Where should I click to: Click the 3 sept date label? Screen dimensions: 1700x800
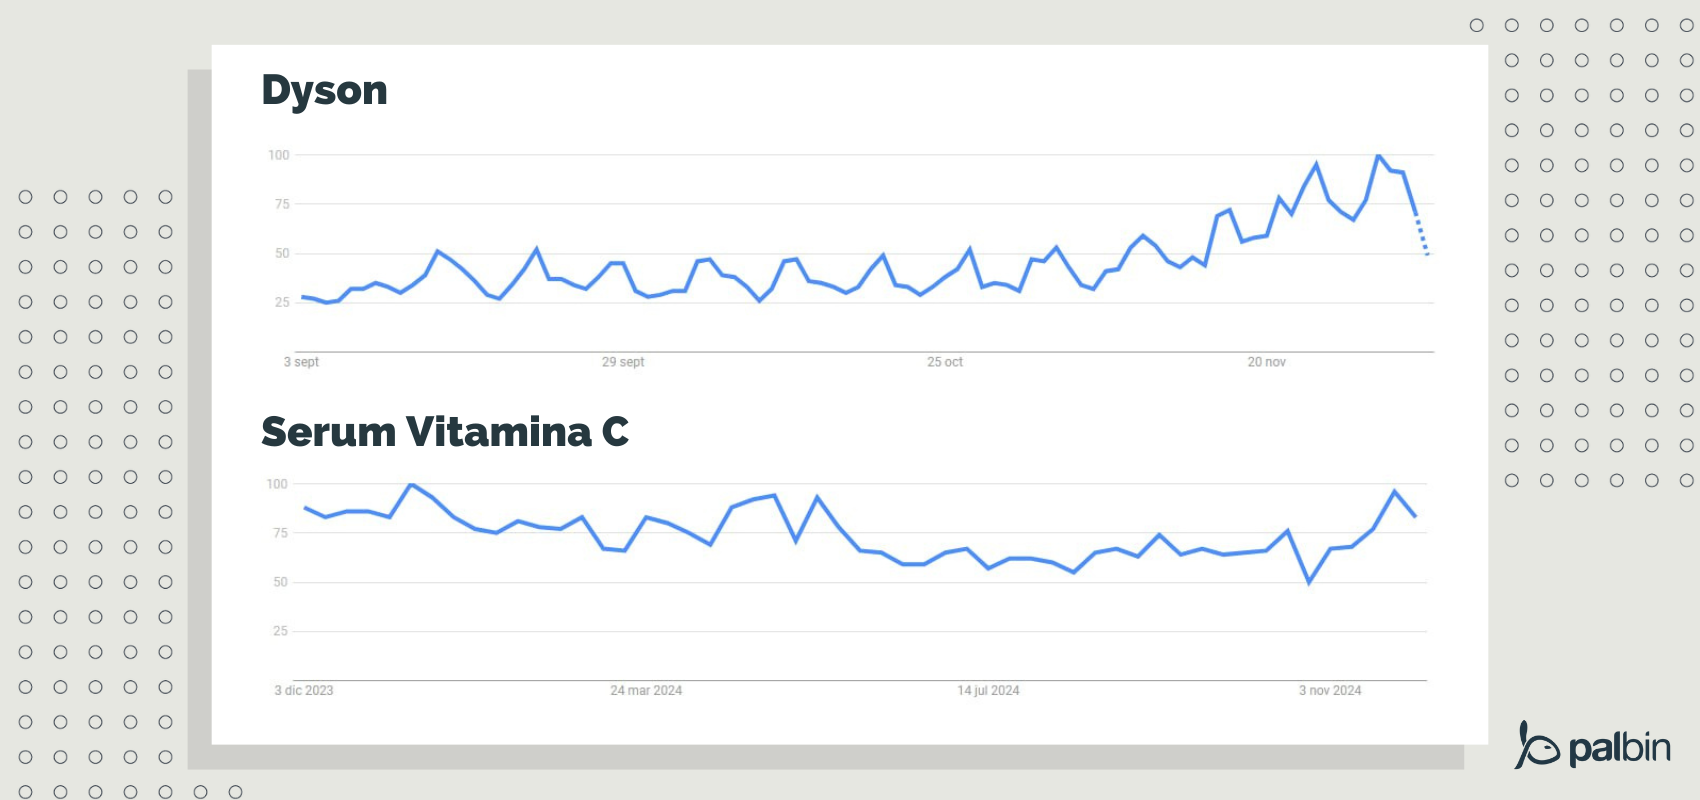301,362
